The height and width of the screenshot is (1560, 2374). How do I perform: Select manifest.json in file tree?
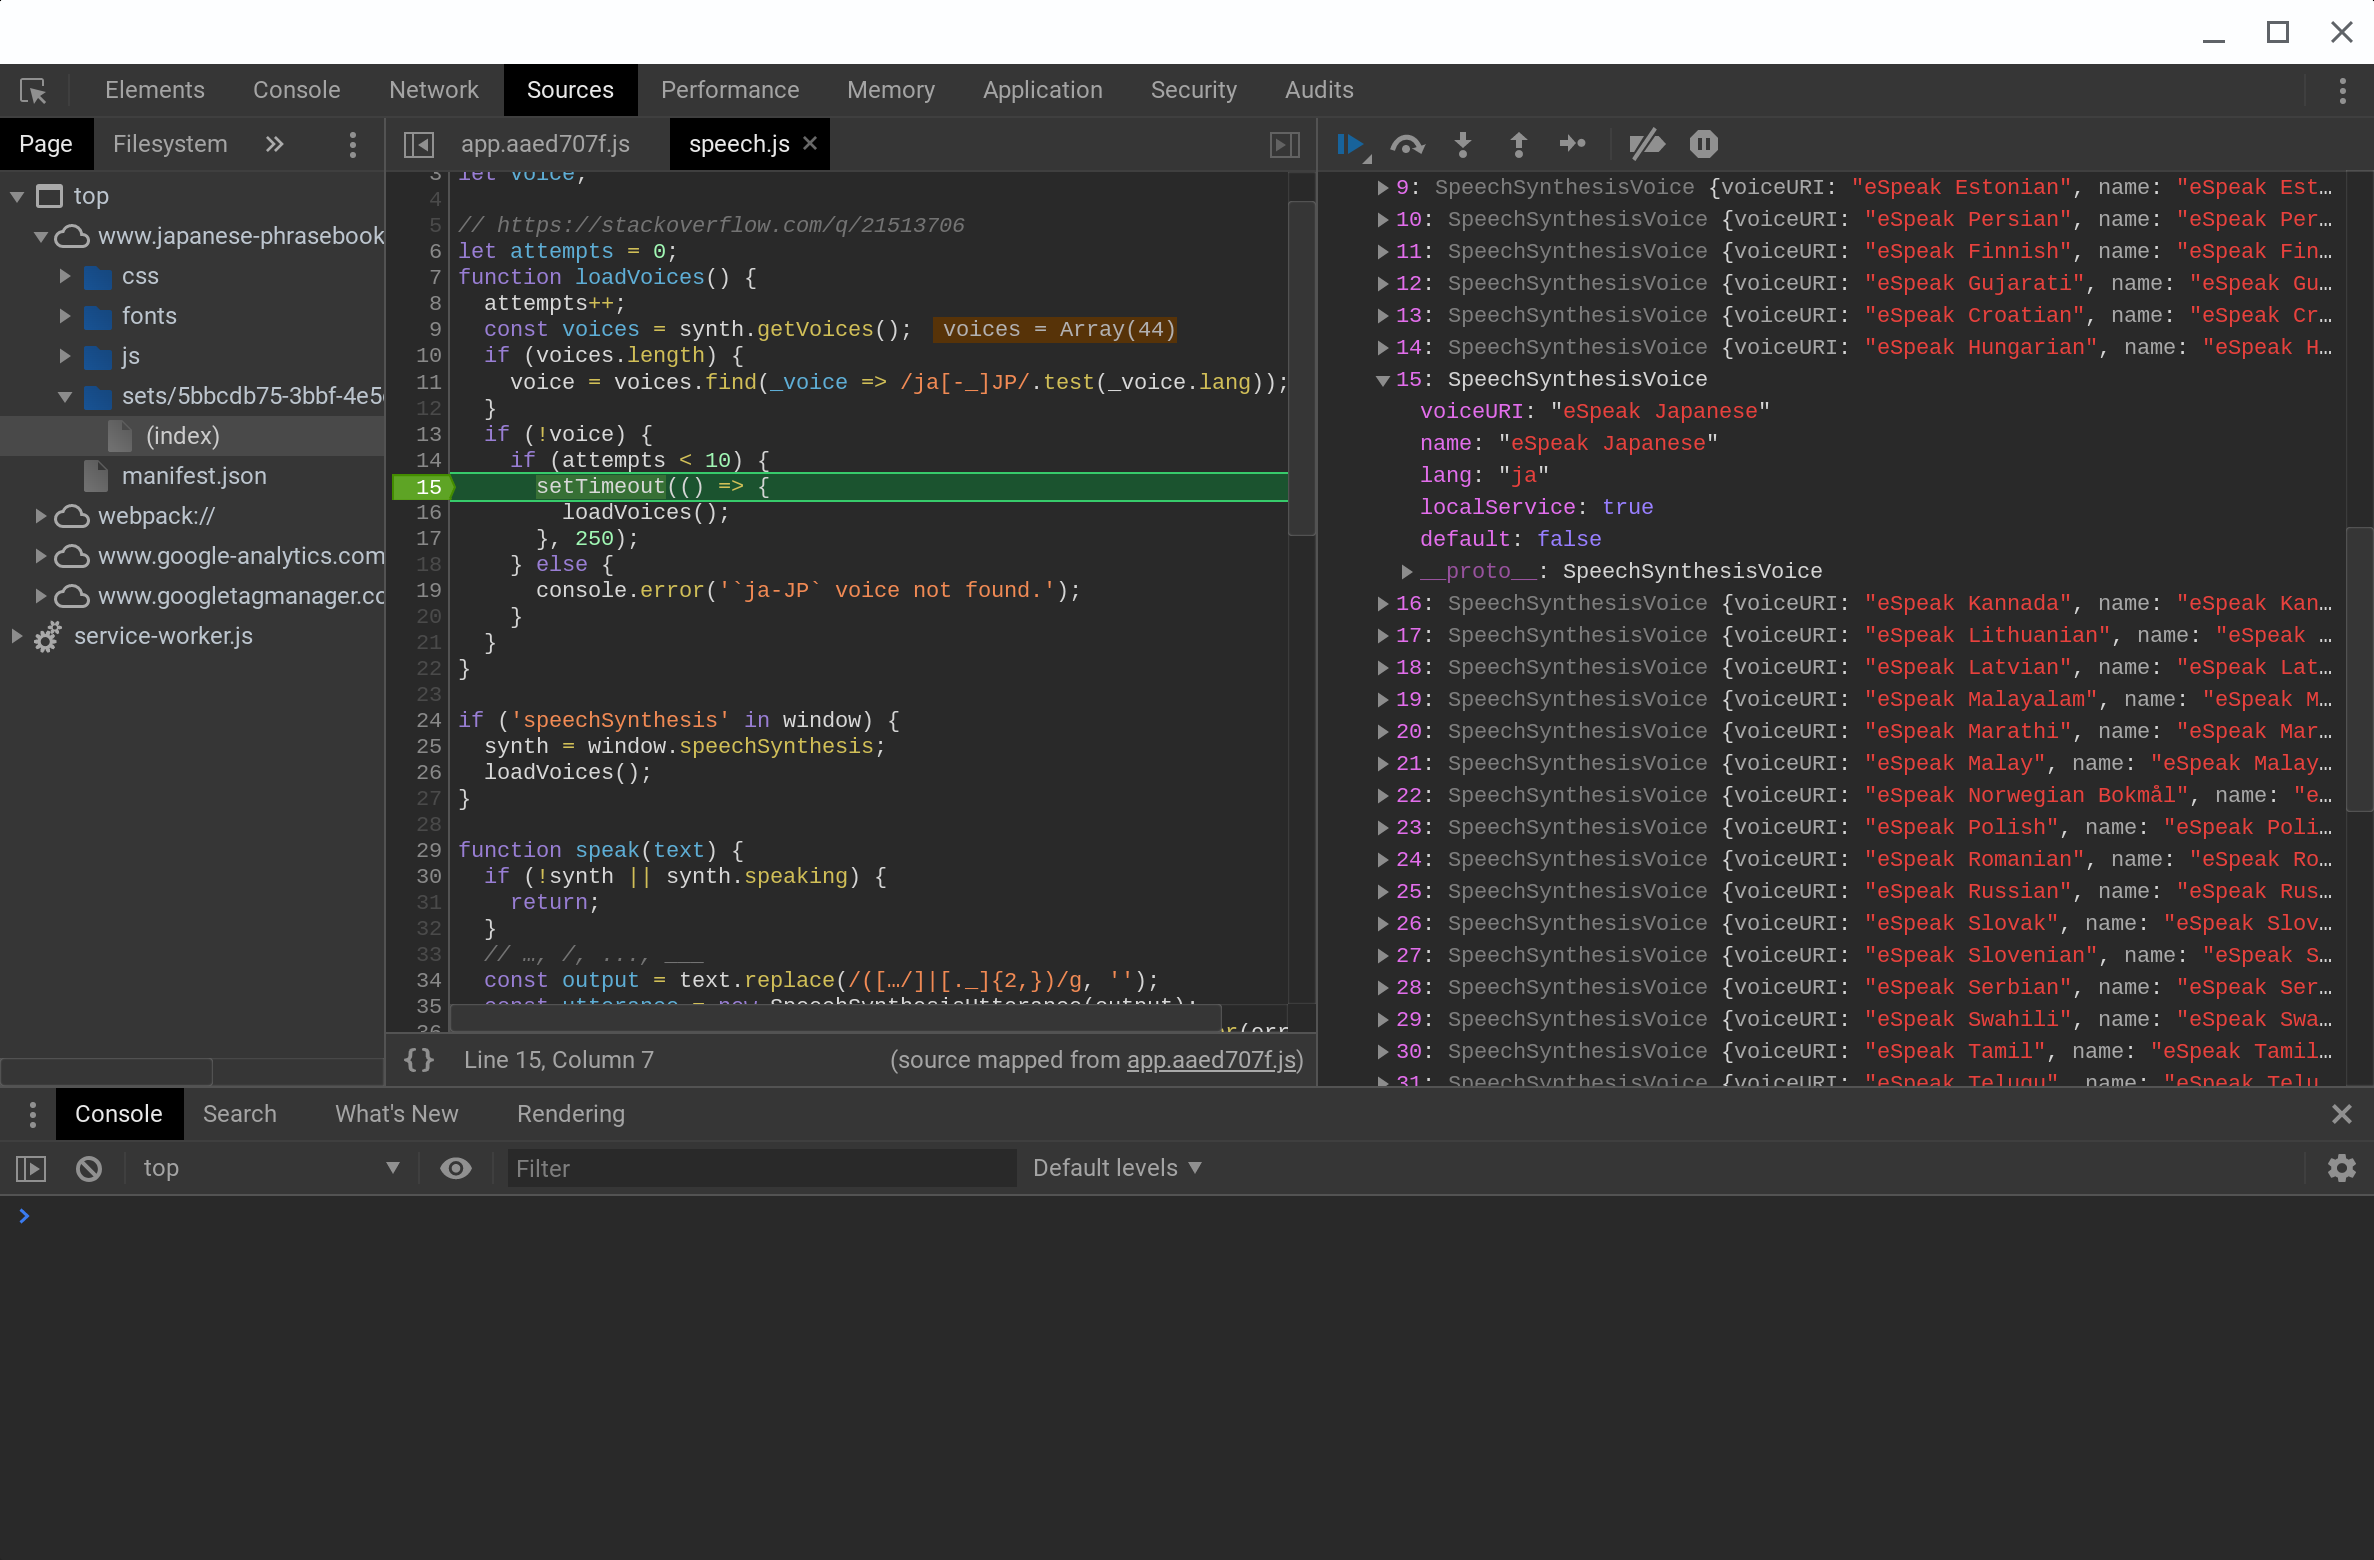[193, 476]
